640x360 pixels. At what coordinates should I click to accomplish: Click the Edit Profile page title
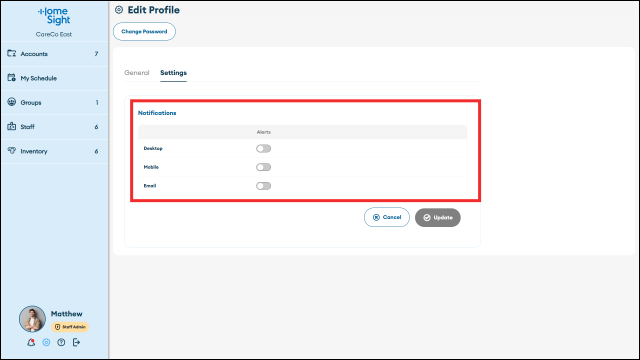coord(153,10)
